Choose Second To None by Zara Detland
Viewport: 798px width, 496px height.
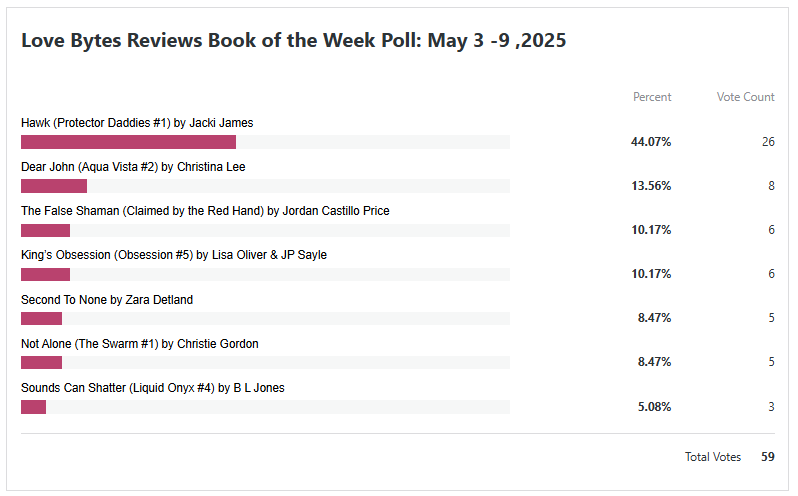coord(107,299)
